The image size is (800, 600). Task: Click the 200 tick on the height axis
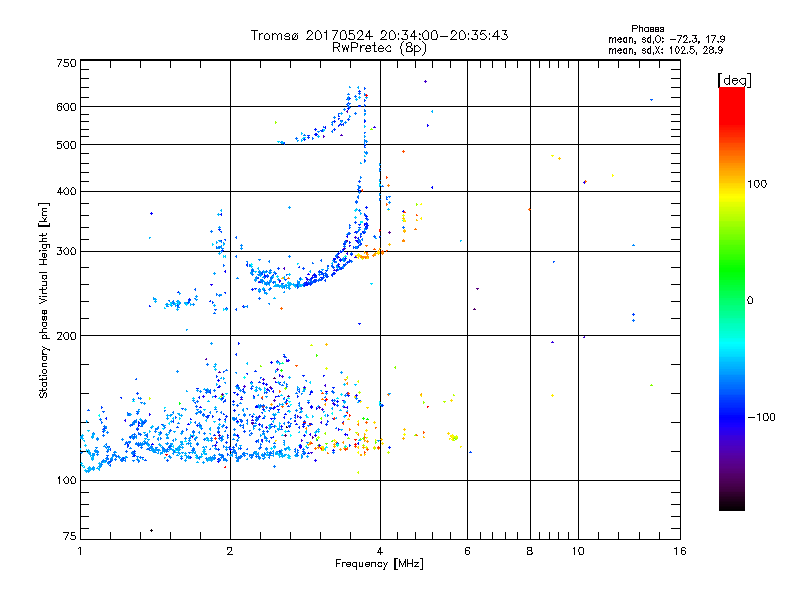pos(66,336)
